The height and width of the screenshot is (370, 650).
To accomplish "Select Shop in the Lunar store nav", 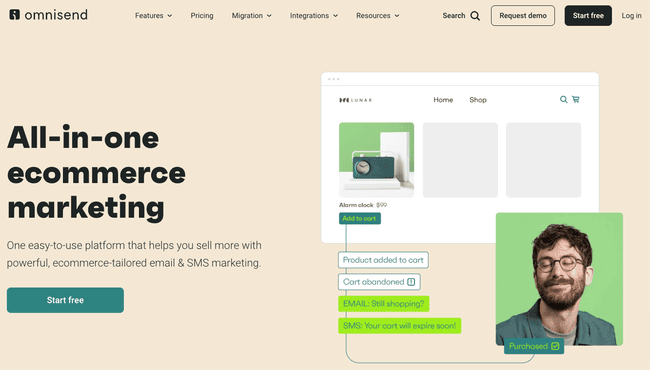I will [x=478, y=100].
